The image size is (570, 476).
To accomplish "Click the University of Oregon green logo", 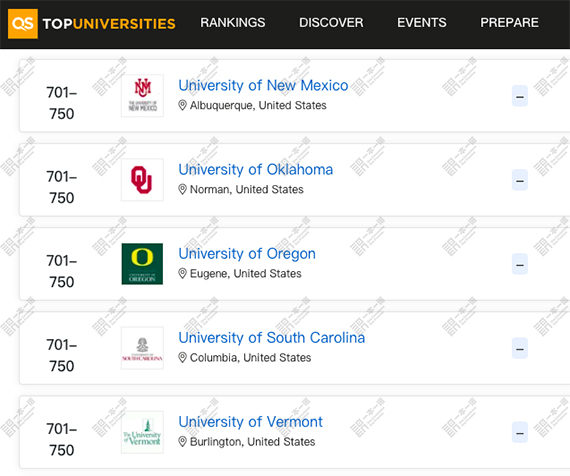I will pyautogui.click(x=142, y=264).
